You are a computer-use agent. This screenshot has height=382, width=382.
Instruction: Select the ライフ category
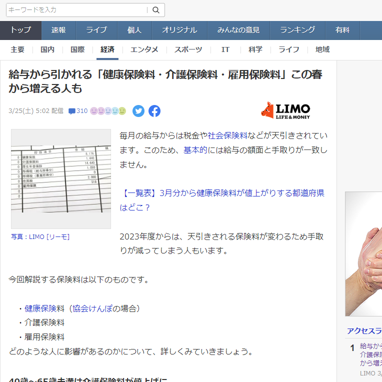[x=289, y=50]
